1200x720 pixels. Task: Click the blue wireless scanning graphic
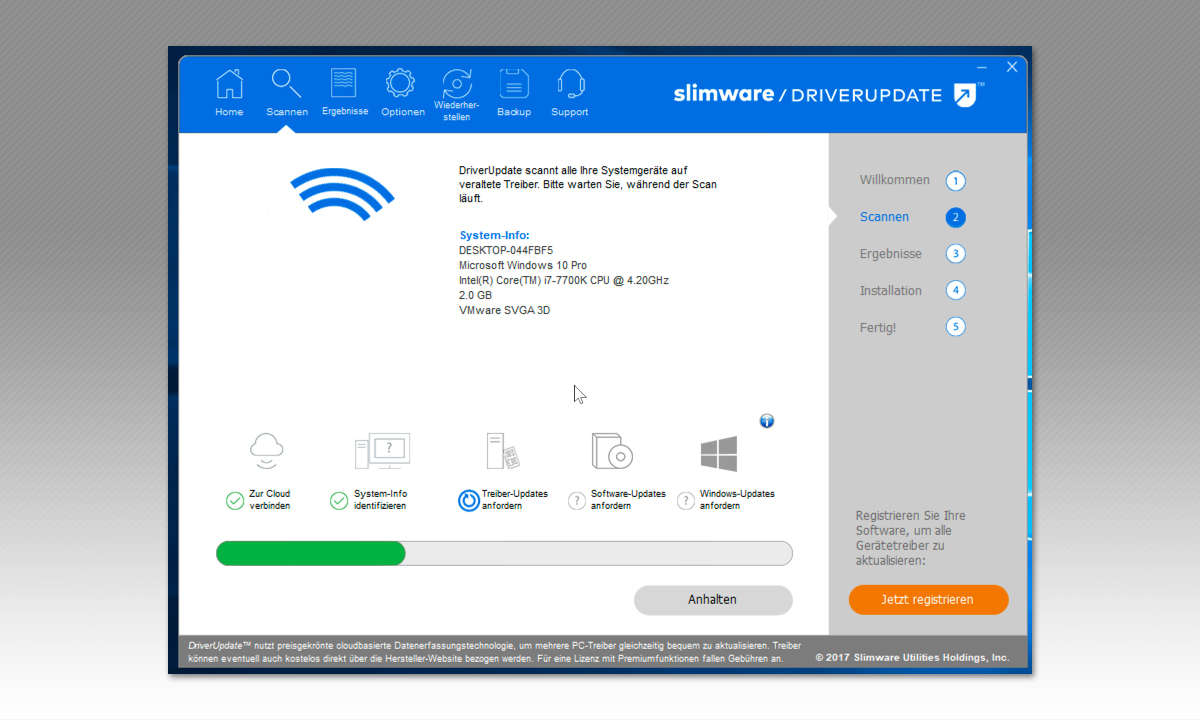pos(342,193)
